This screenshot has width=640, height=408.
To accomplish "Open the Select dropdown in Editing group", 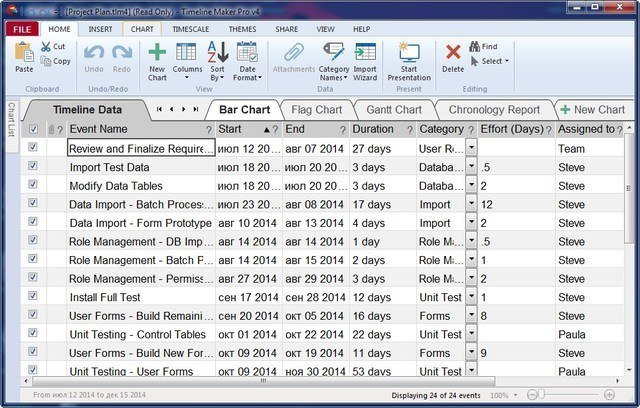I will [x=494, y=61].
